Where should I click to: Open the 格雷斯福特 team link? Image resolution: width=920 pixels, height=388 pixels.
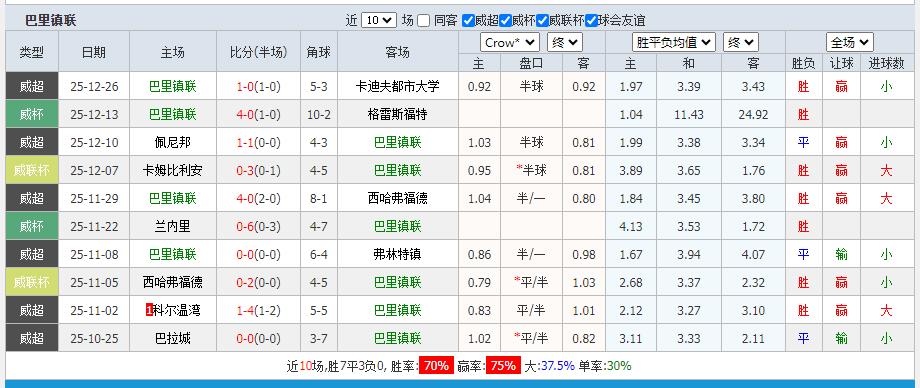pos(397,114)
